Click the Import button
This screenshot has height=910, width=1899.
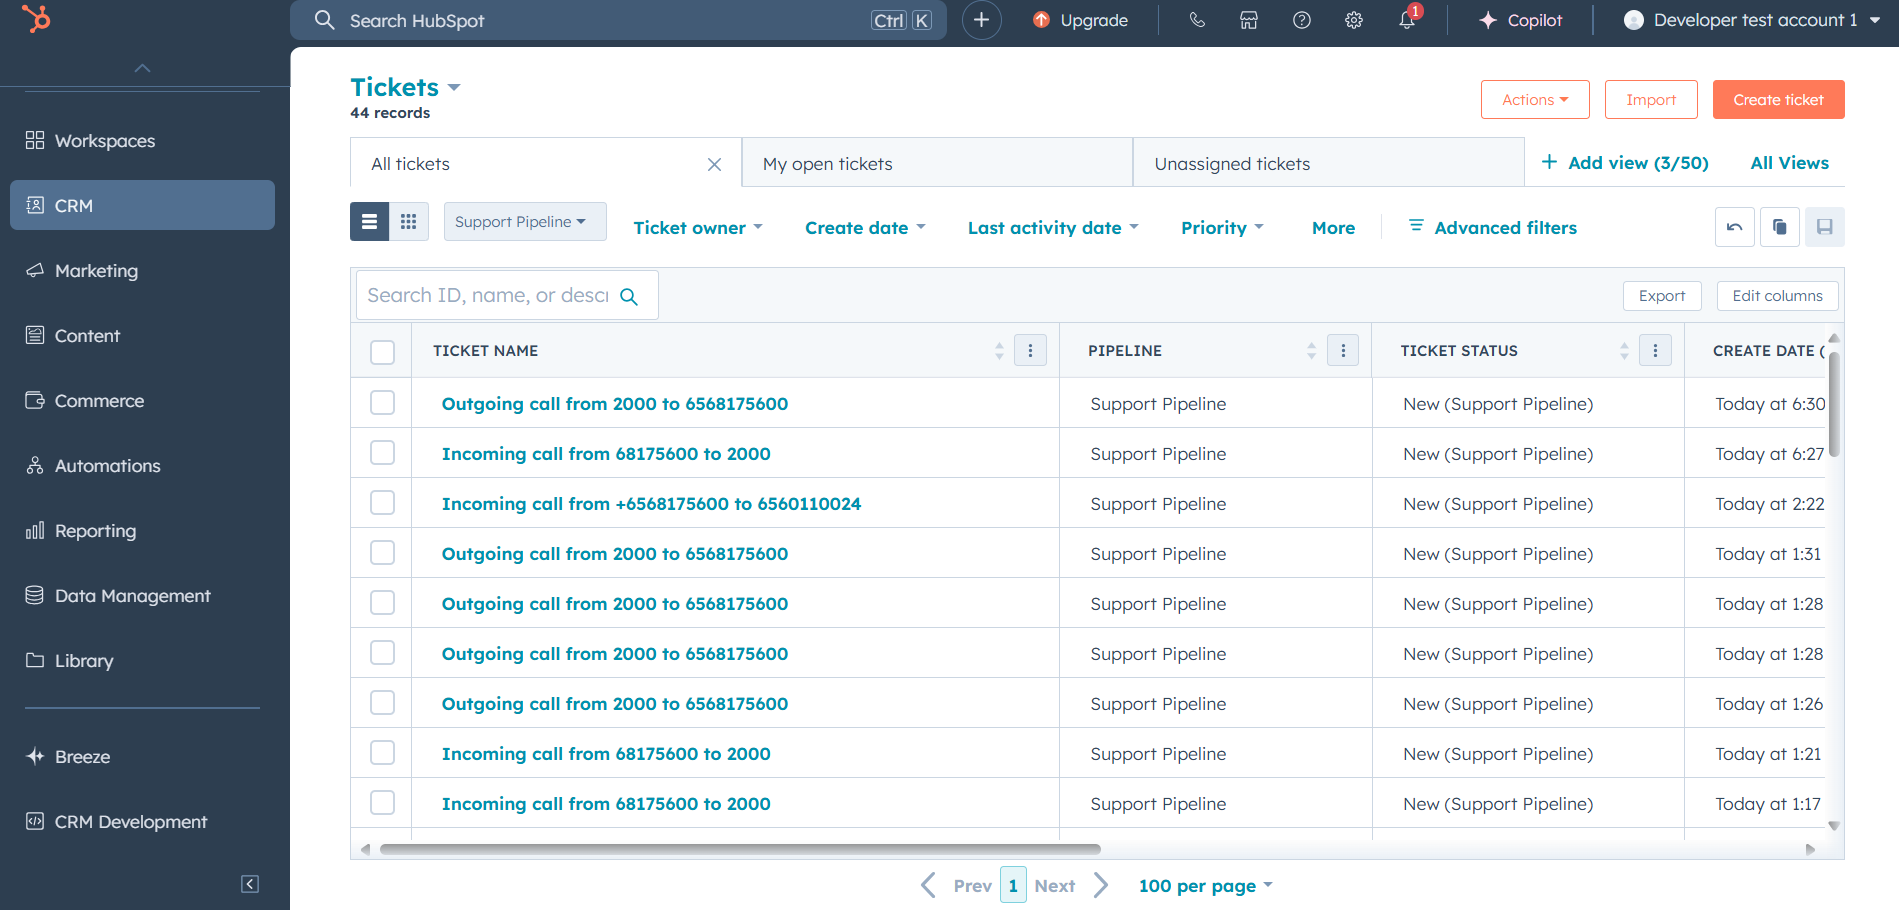[1651, 100]
